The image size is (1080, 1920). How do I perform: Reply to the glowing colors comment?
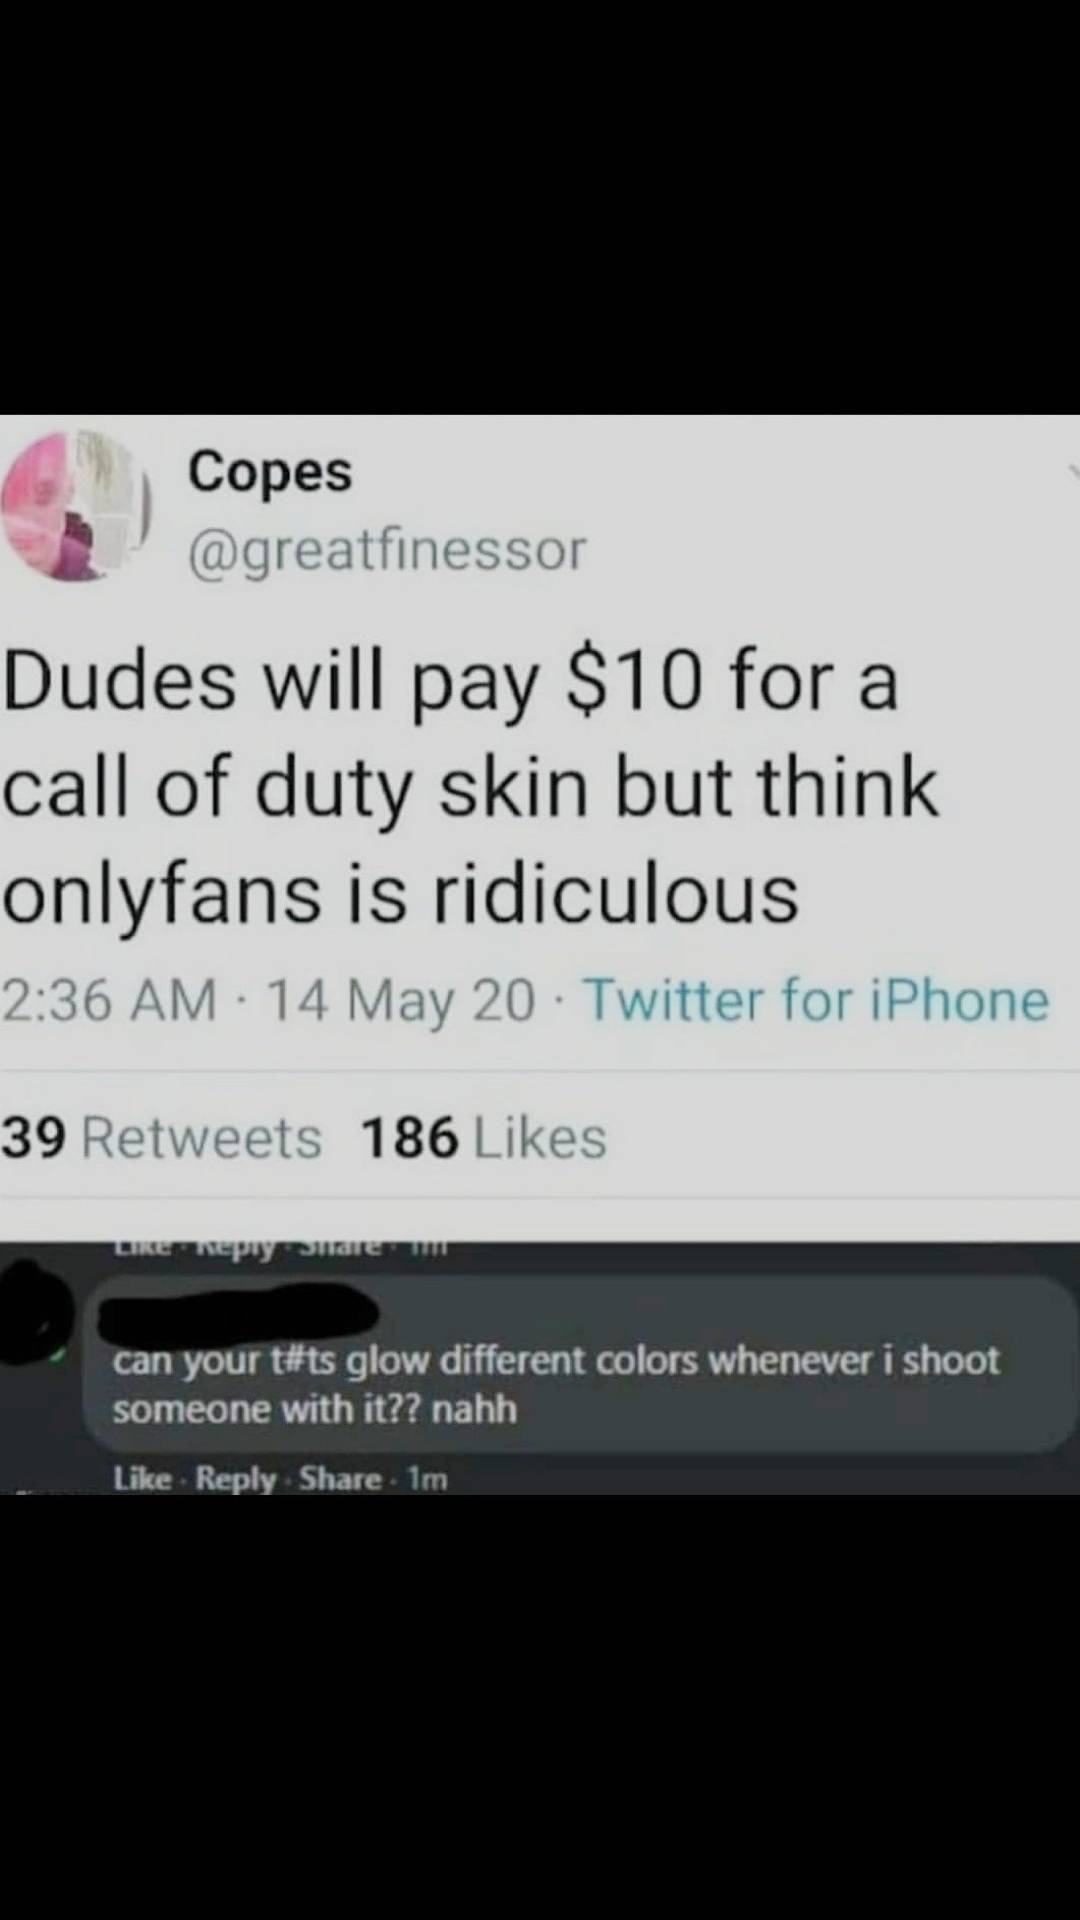click(x=235, y=1479)
